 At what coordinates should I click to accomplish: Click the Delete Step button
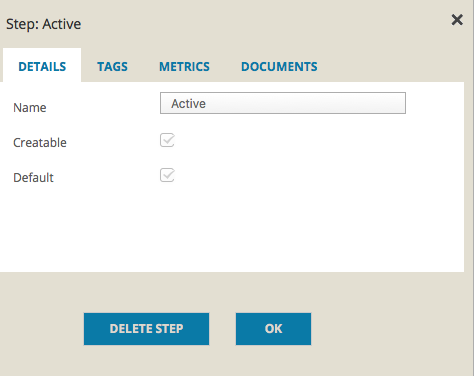tap(146, 329)
